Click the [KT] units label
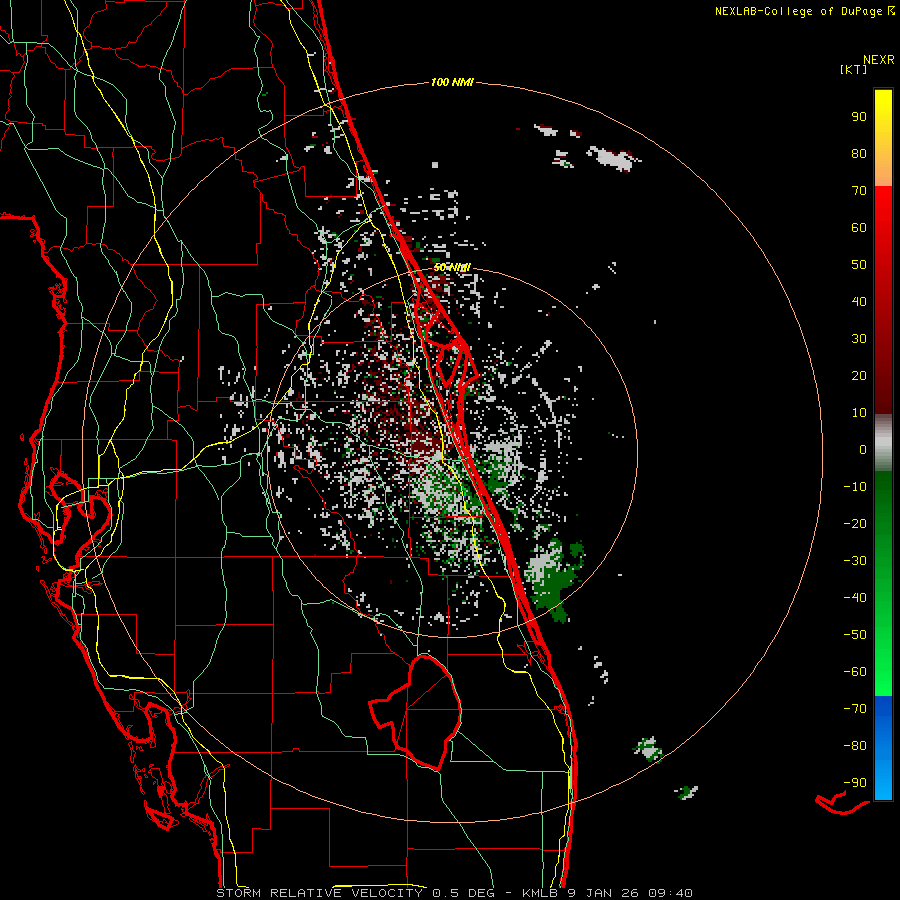Screen dimensions: 900x900 (x=854, y=69)
